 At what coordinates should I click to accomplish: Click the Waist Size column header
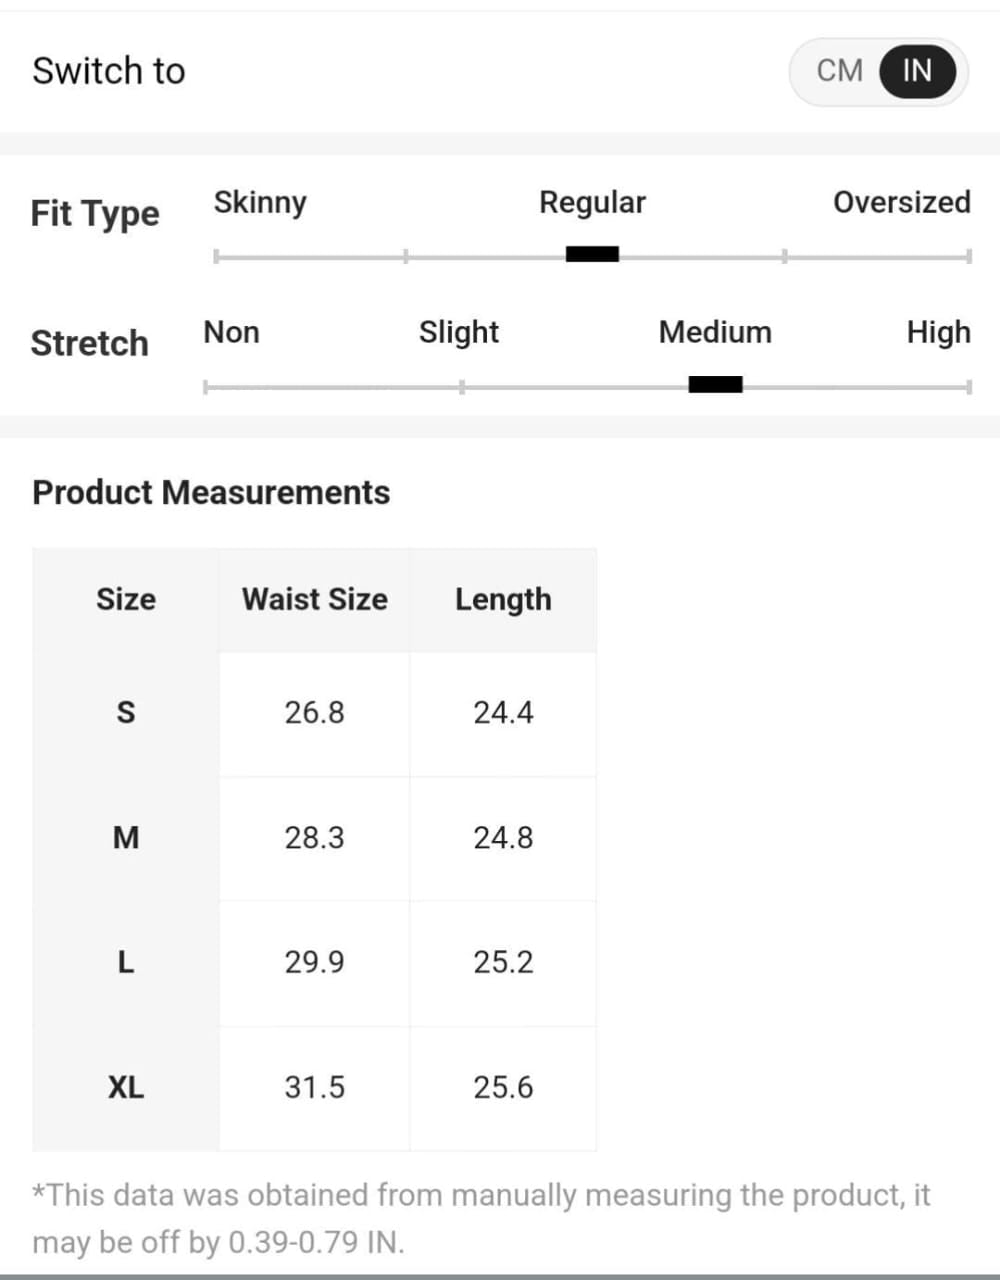pyautogui.click(x=314, y=599)
